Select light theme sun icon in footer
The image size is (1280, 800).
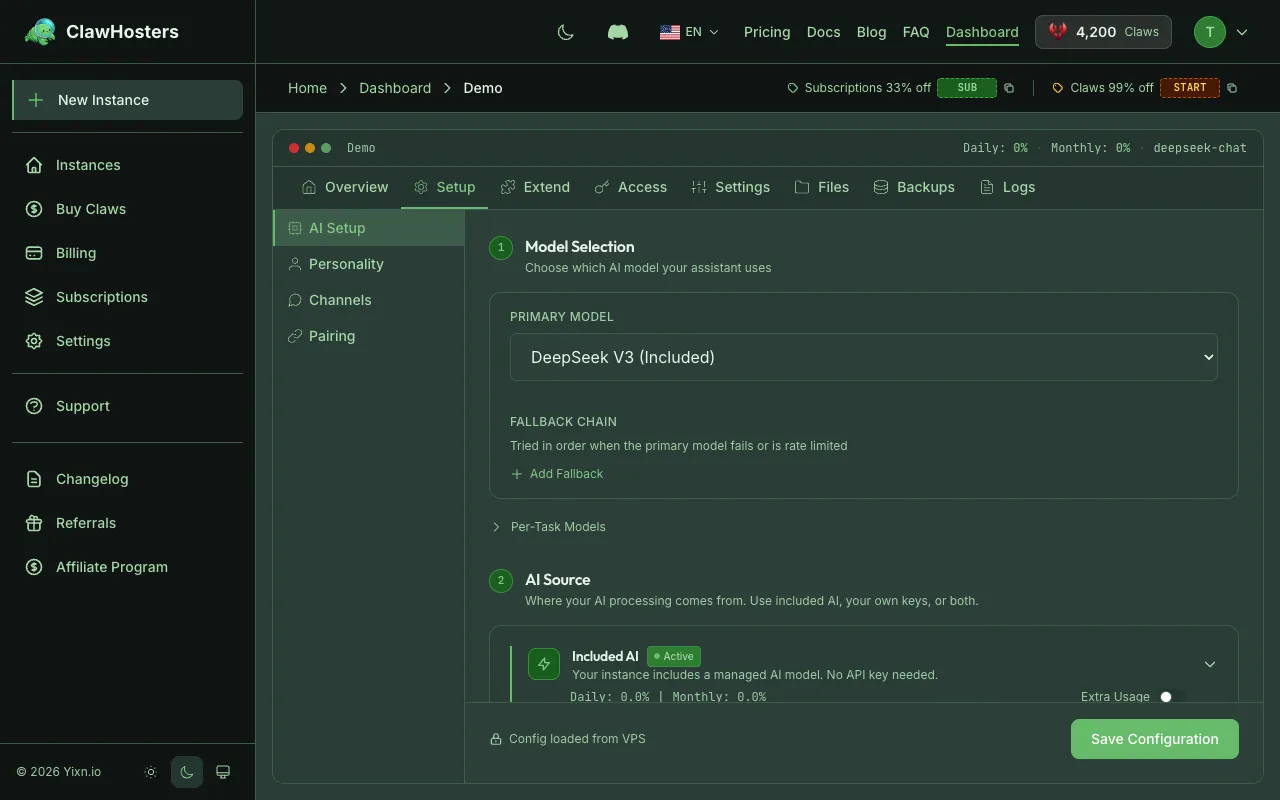pos(151,772)
